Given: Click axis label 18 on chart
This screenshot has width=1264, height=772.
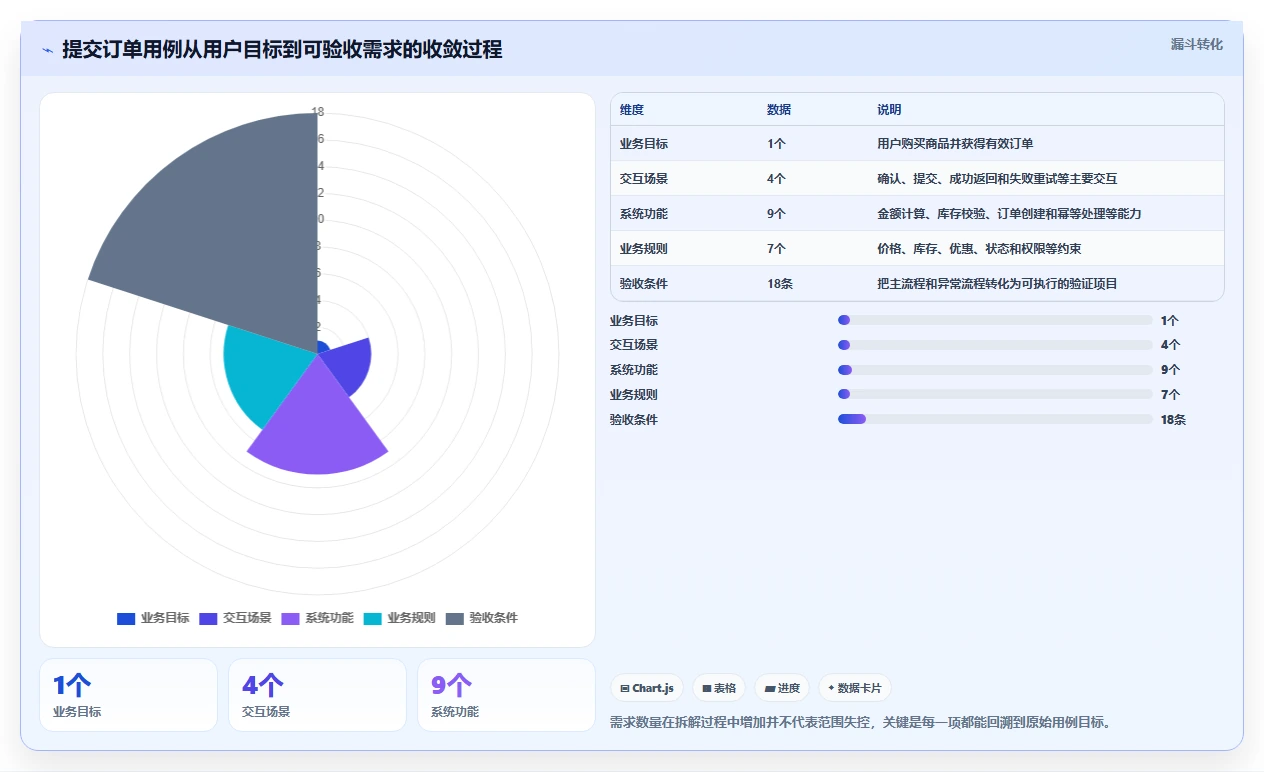Looking at the screenshot, I should tap(318, 112).
